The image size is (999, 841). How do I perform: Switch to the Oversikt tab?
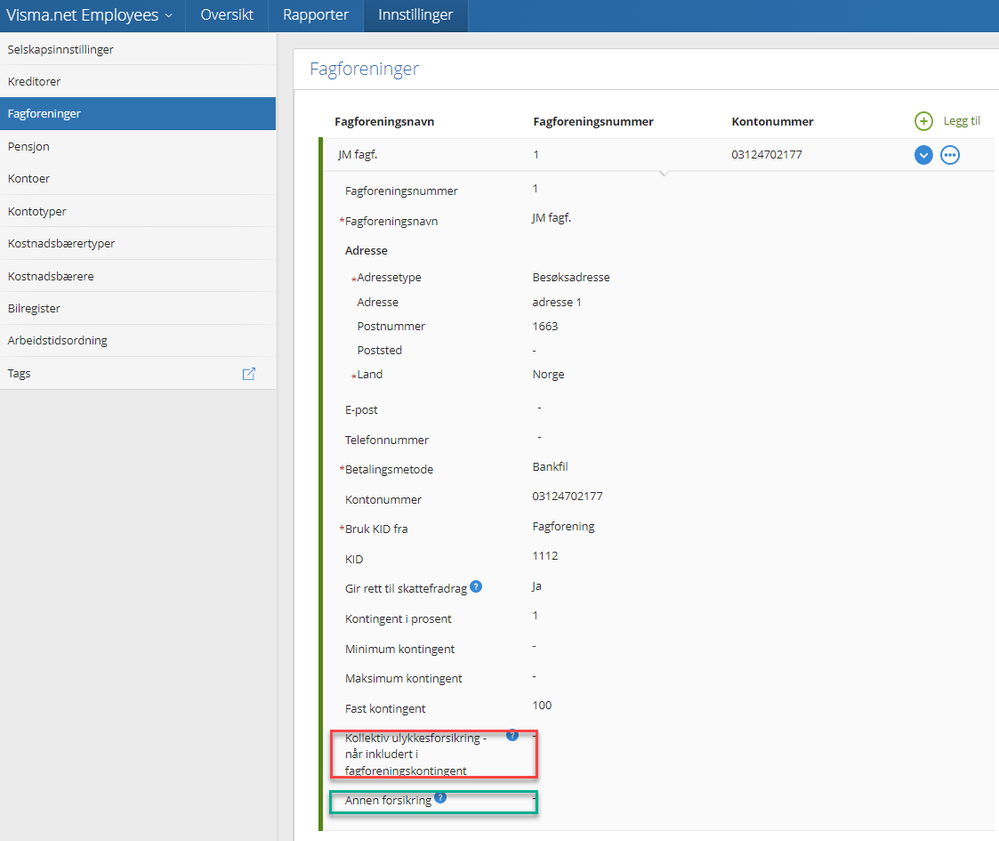click(x=227, y=15)
